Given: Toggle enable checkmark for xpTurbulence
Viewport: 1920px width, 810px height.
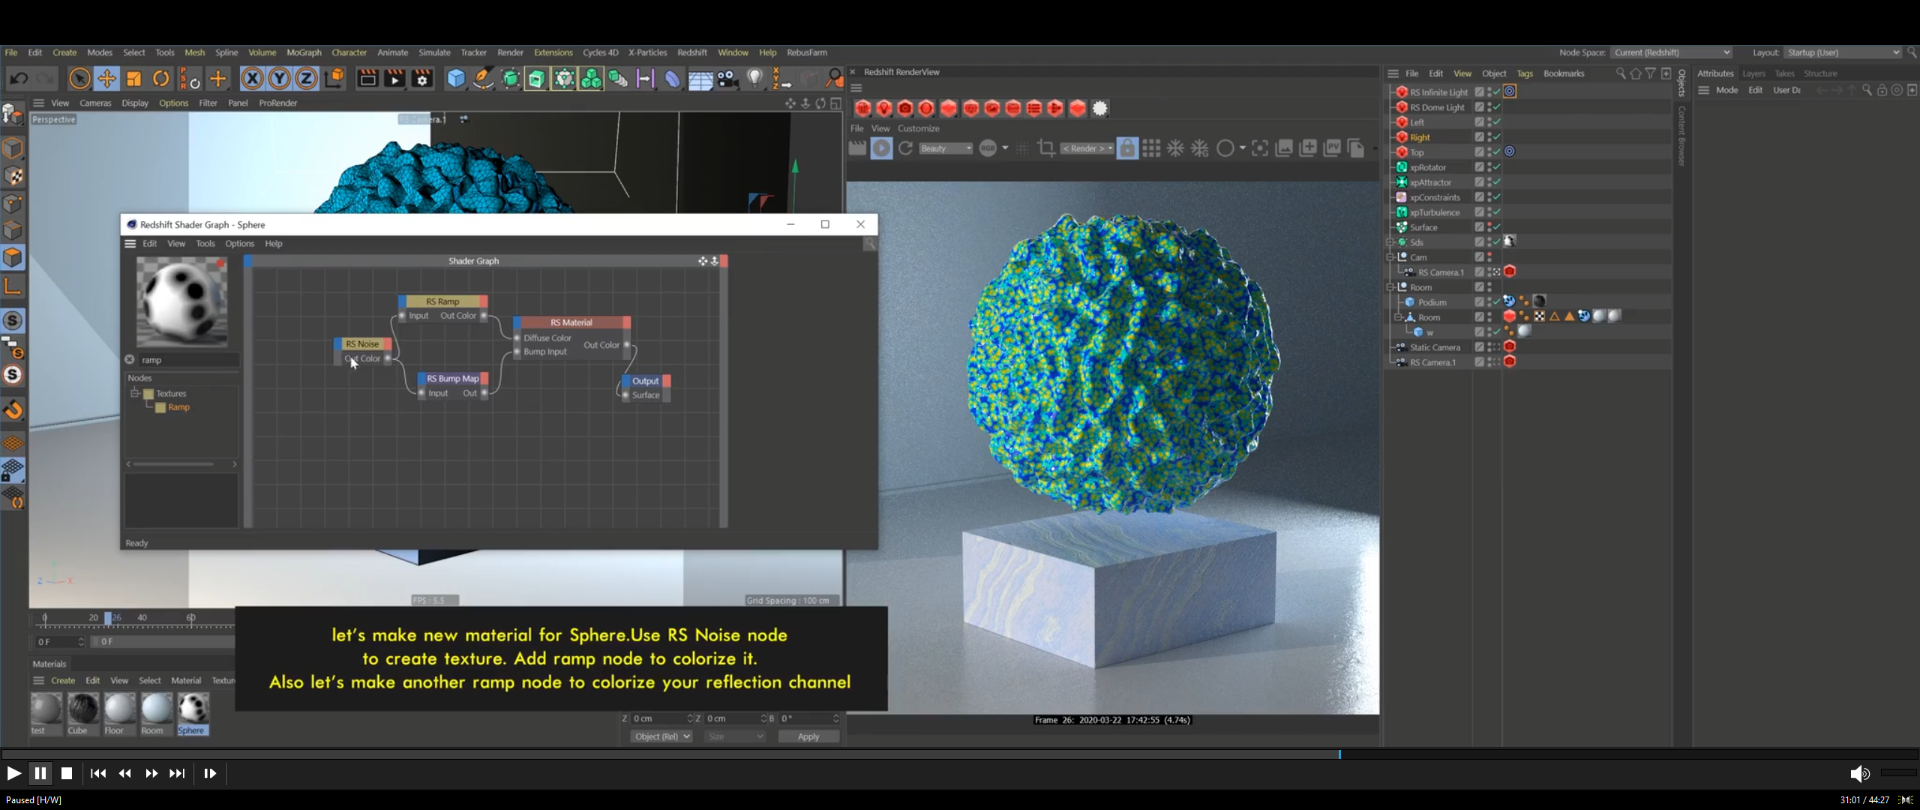Looking at the screenshot, I should [1496, 212].
